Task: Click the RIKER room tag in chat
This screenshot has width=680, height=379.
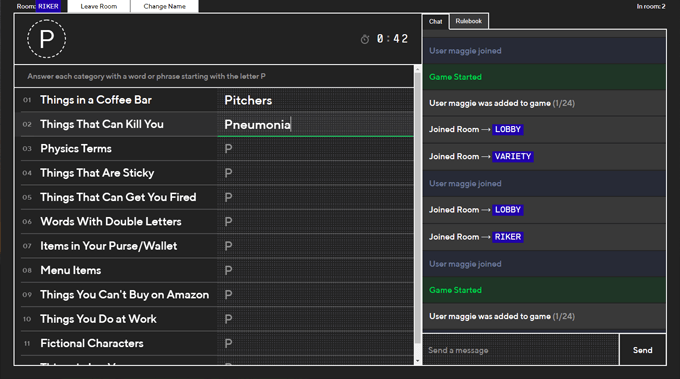Action: pos(508,237)
